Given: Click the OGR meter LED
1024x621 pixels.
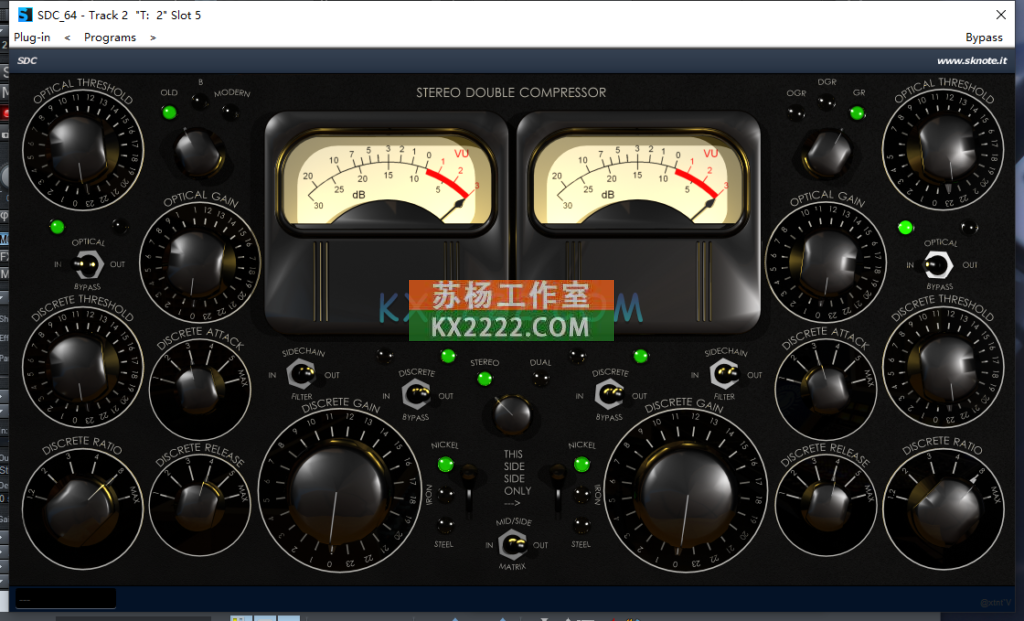Looking at the screenshot, I should pos(795,113).
